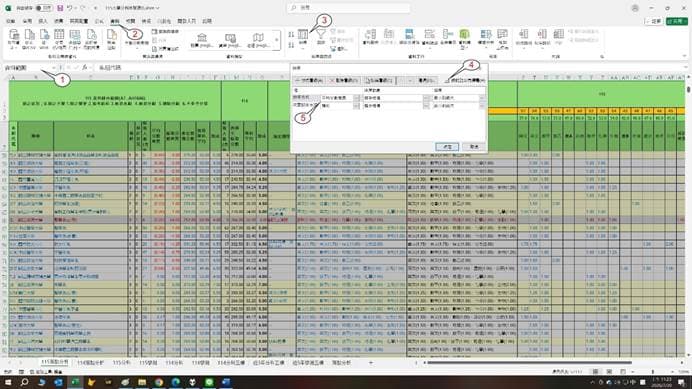
Task: Click the horizontal scrollbar at bottom
Action: point(530,363)
